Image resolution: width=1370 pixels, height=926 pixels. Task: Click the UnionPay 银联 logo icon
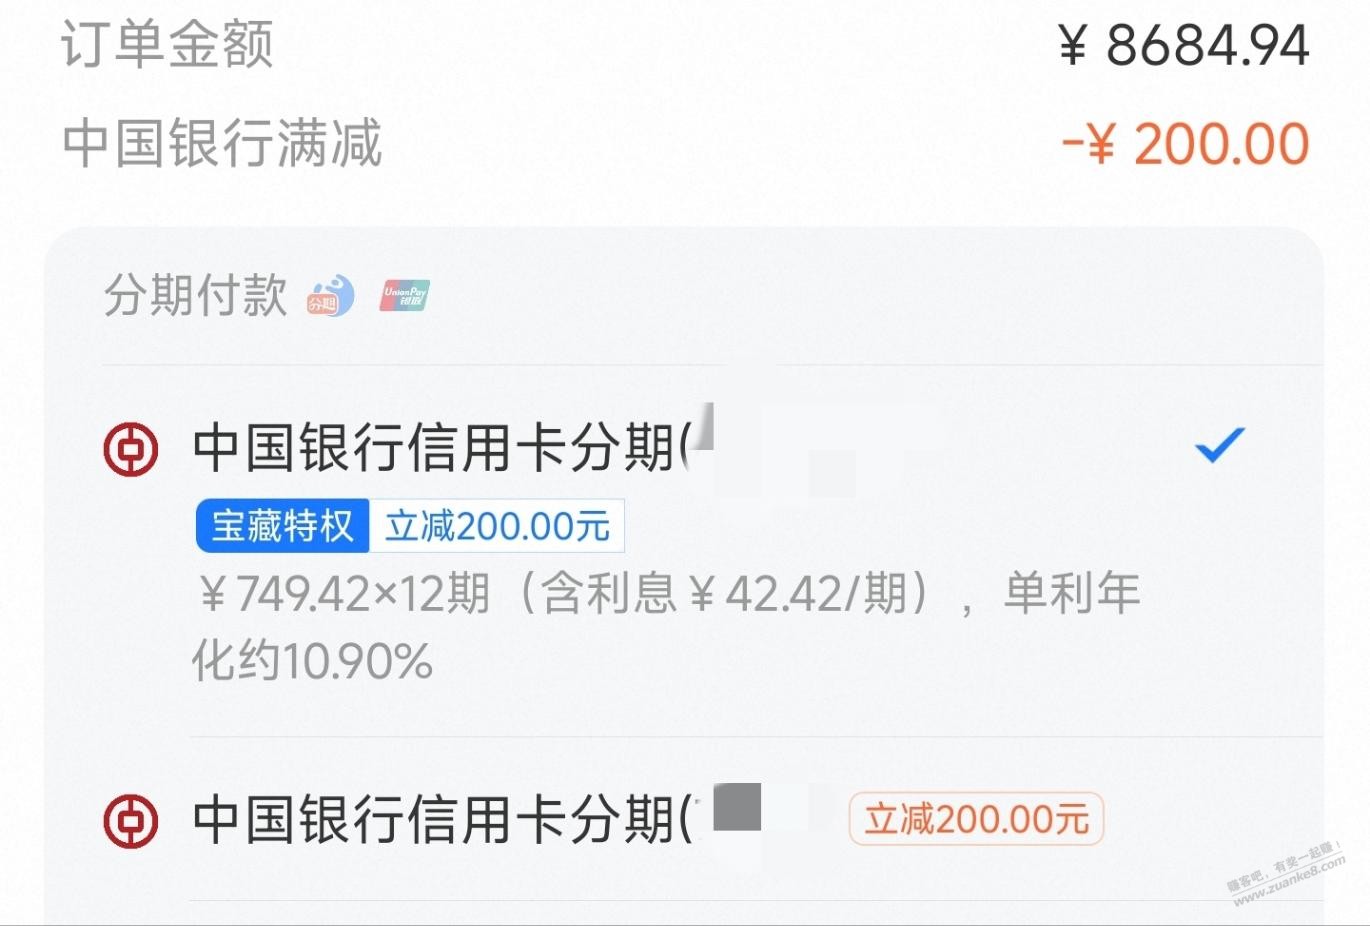click(404, 296)
